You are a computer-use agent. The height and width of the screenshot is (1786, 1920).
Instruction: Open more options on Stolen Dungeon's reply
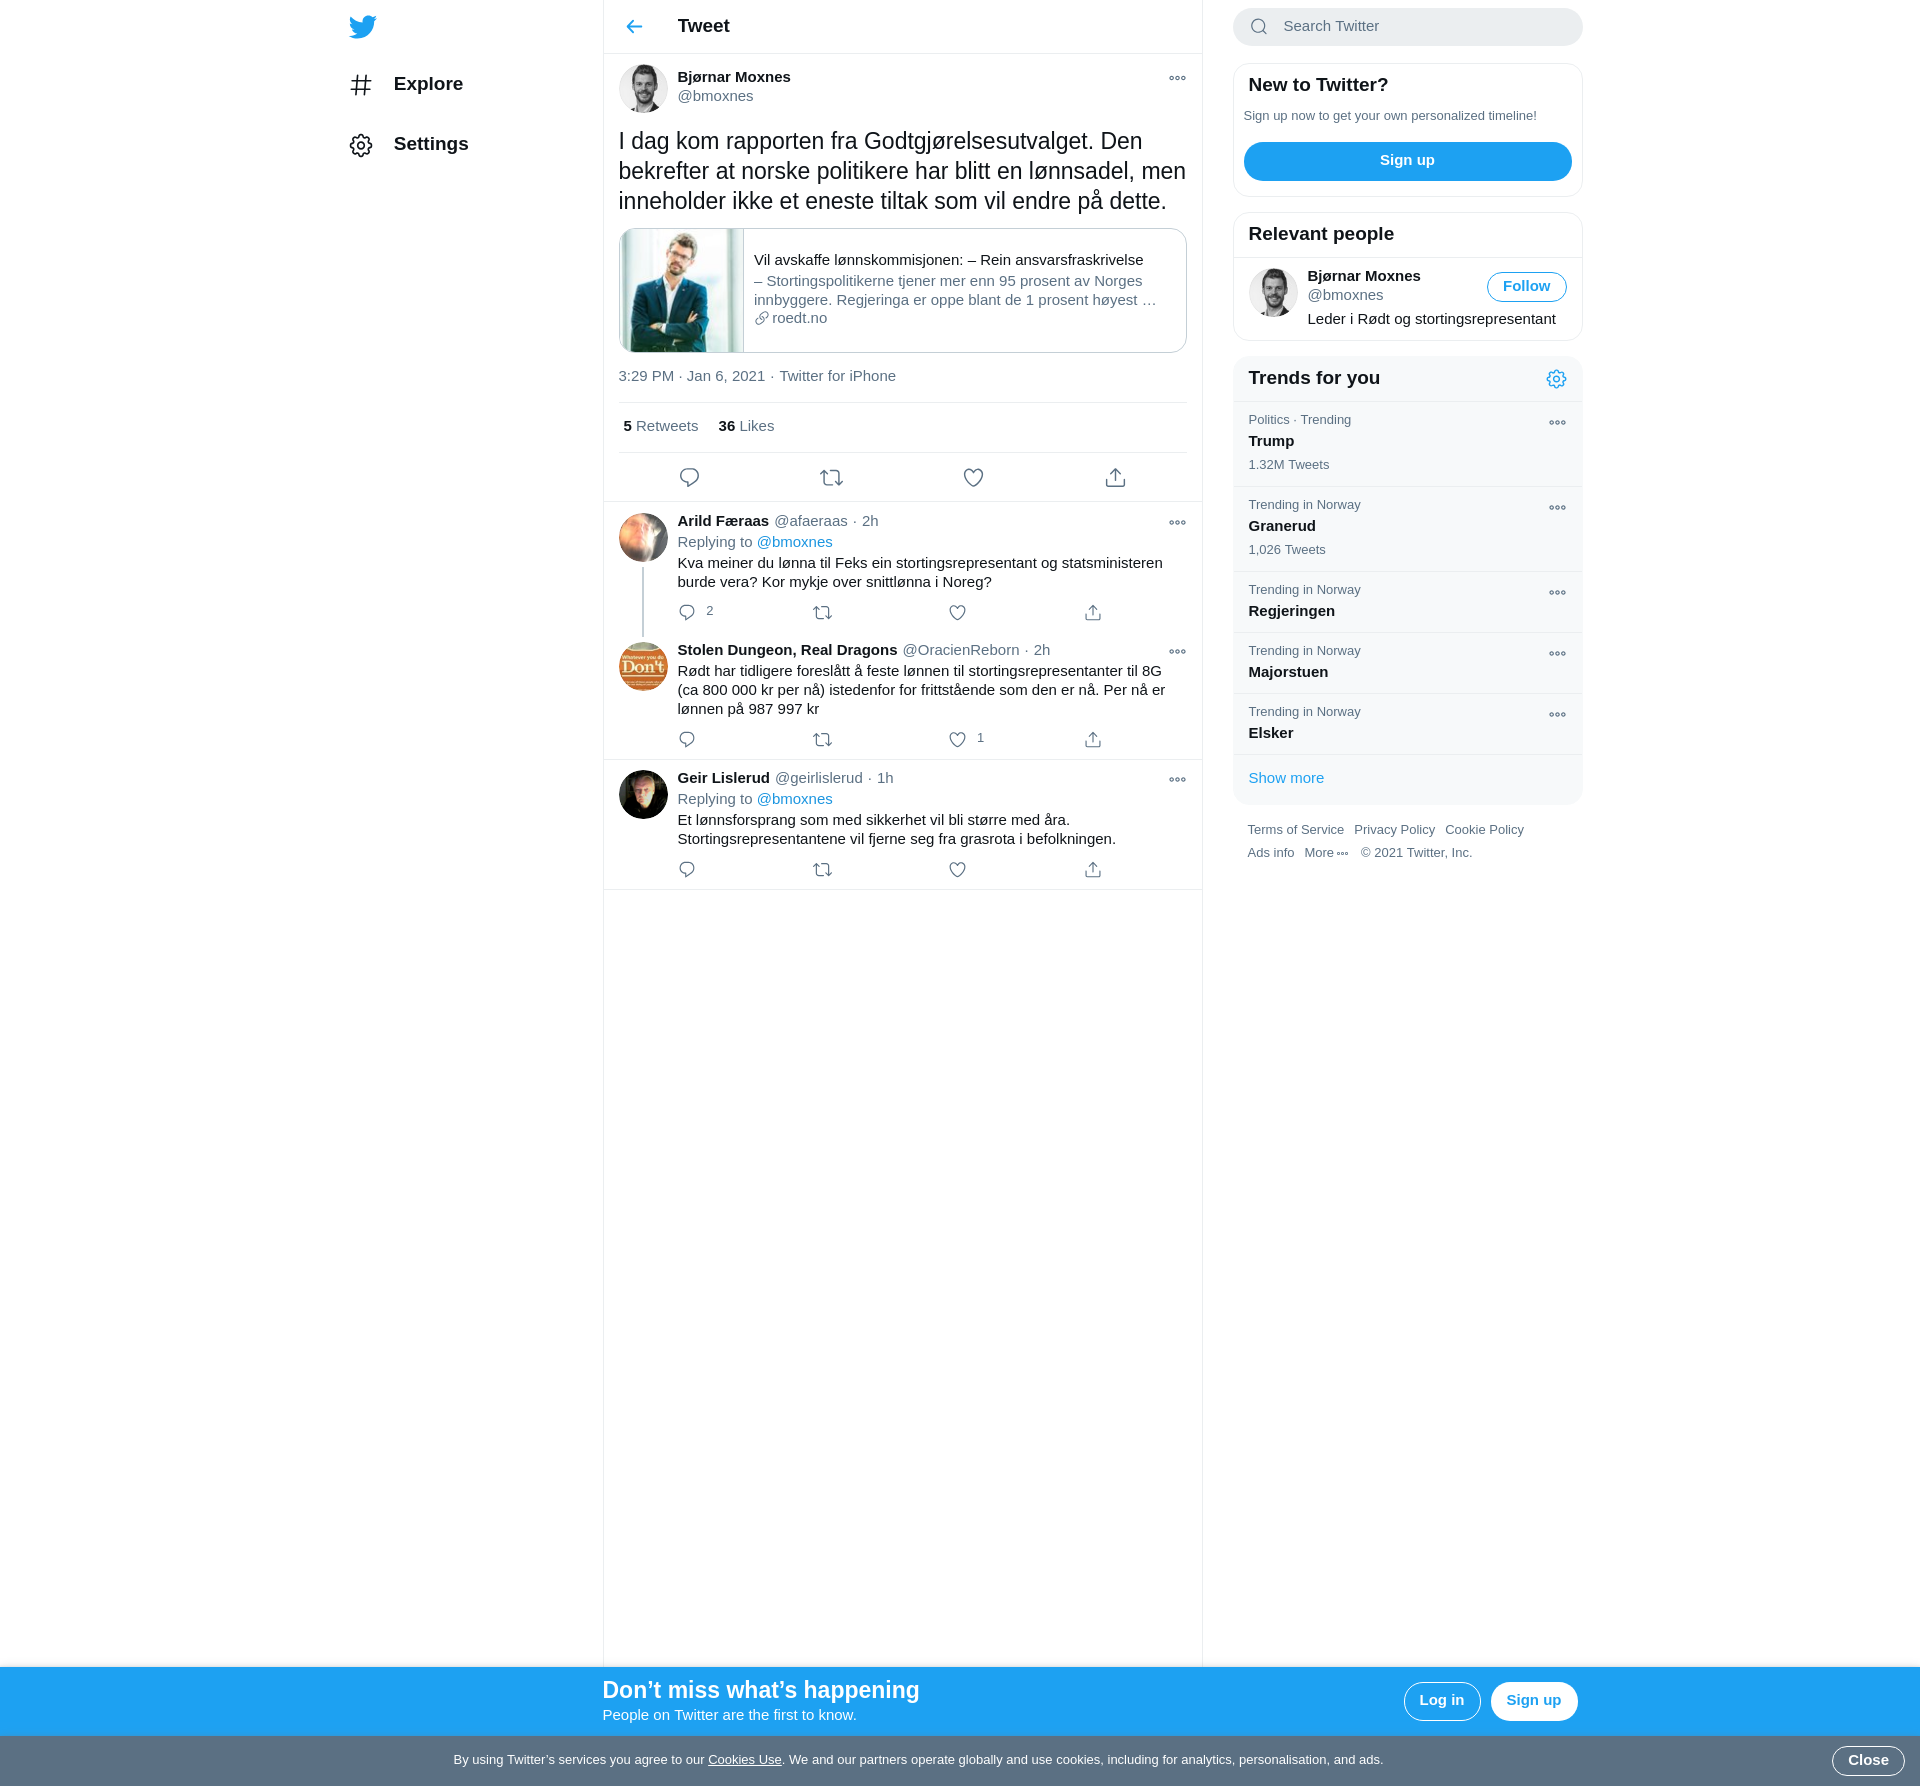(x=1177, y=651)
